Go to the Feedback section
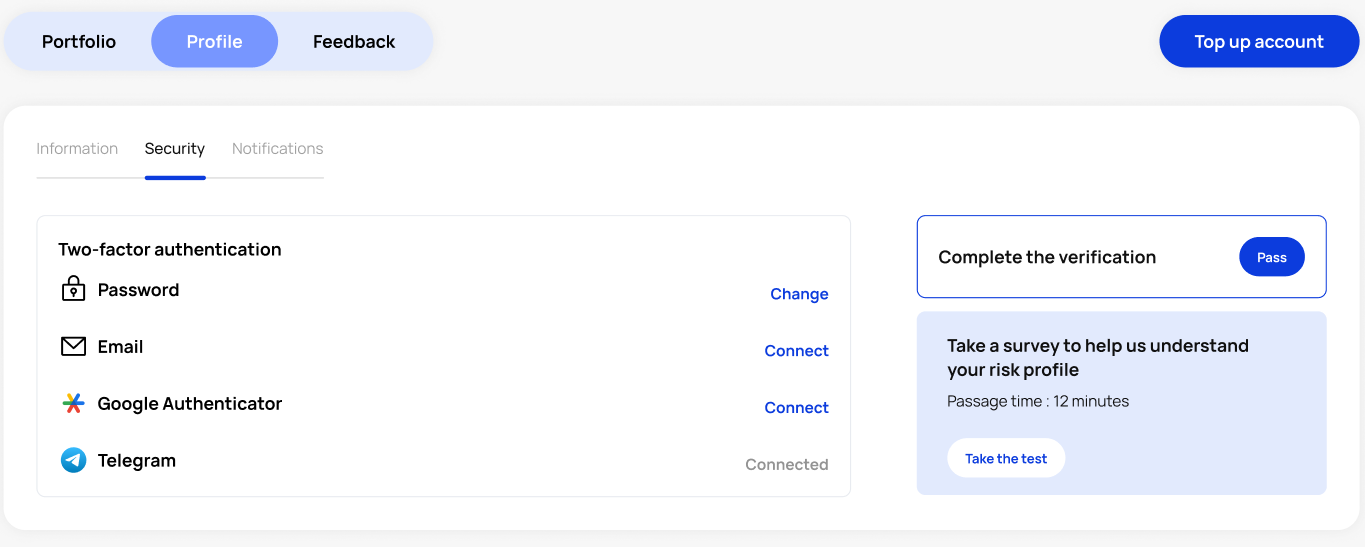The width and height of the screenshot is (1365, 547). click(x=354, y=42)
